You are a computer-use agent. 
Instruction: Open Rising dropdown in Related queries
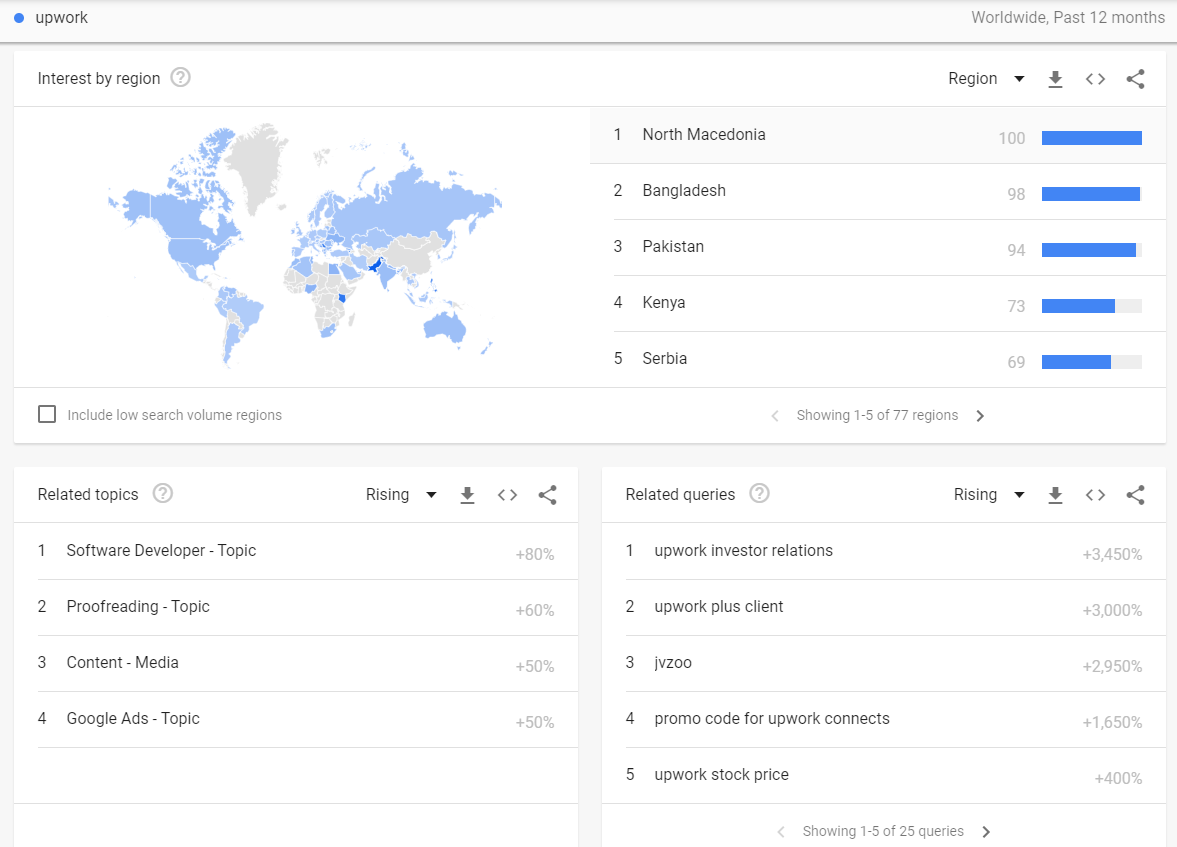989,495
